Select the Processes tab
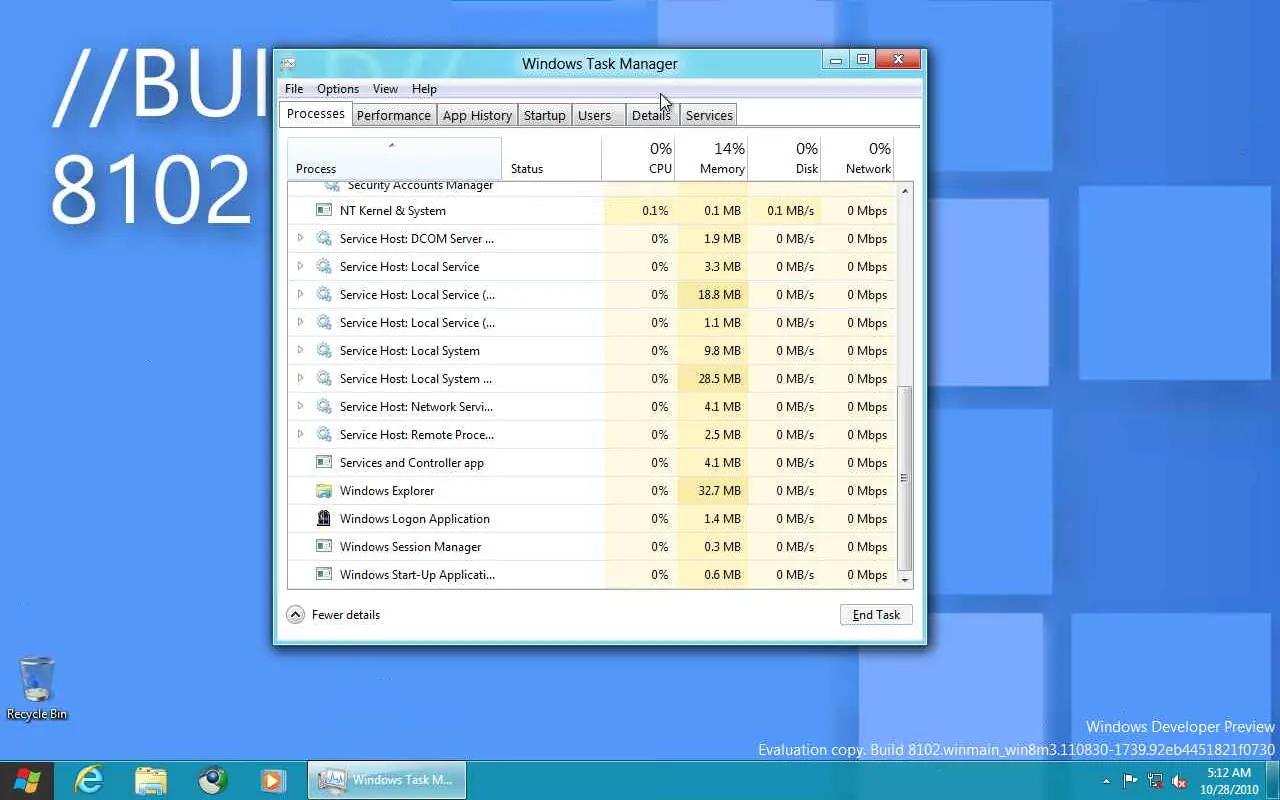This screenshot has height=800, width=1280. point(316,113)
